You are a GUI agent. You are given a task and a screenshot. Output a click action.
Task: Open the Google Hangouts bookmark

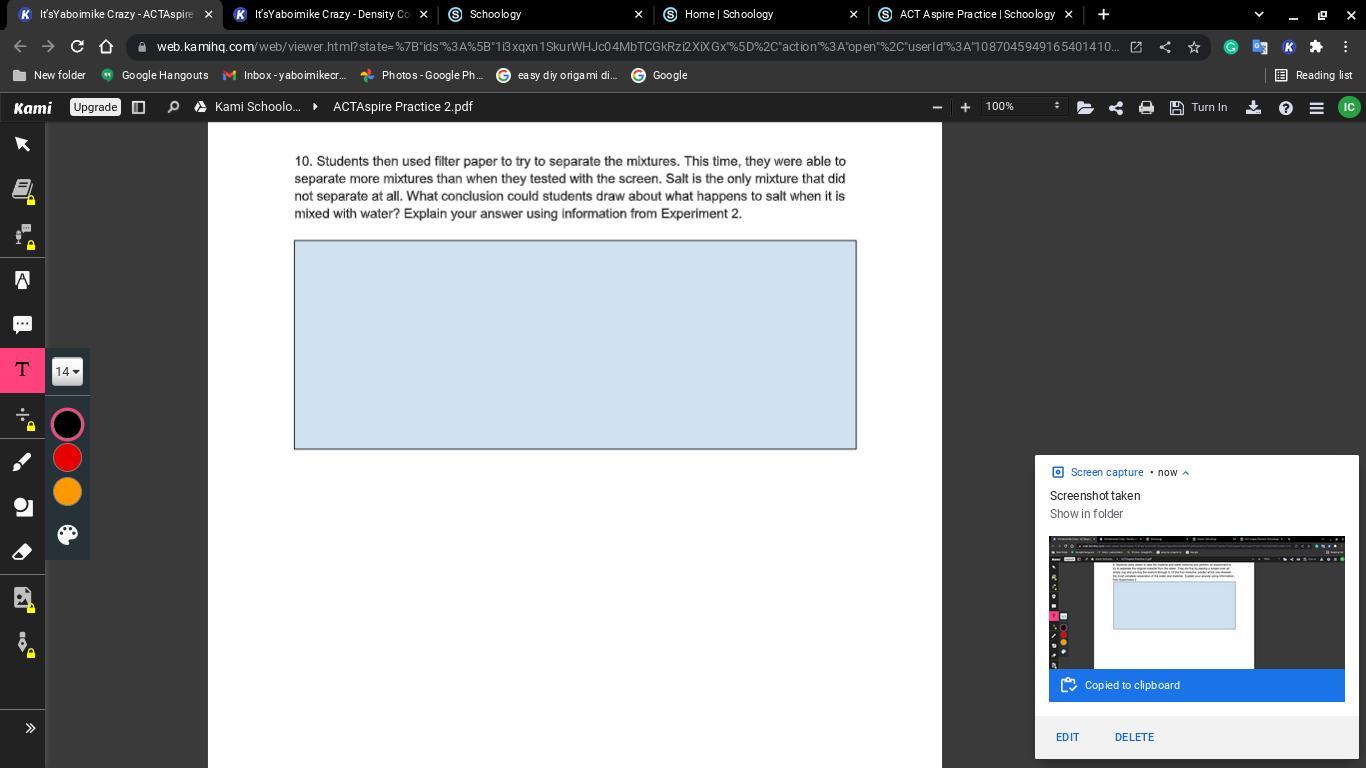pyautogui.click(x=155, y=75)
